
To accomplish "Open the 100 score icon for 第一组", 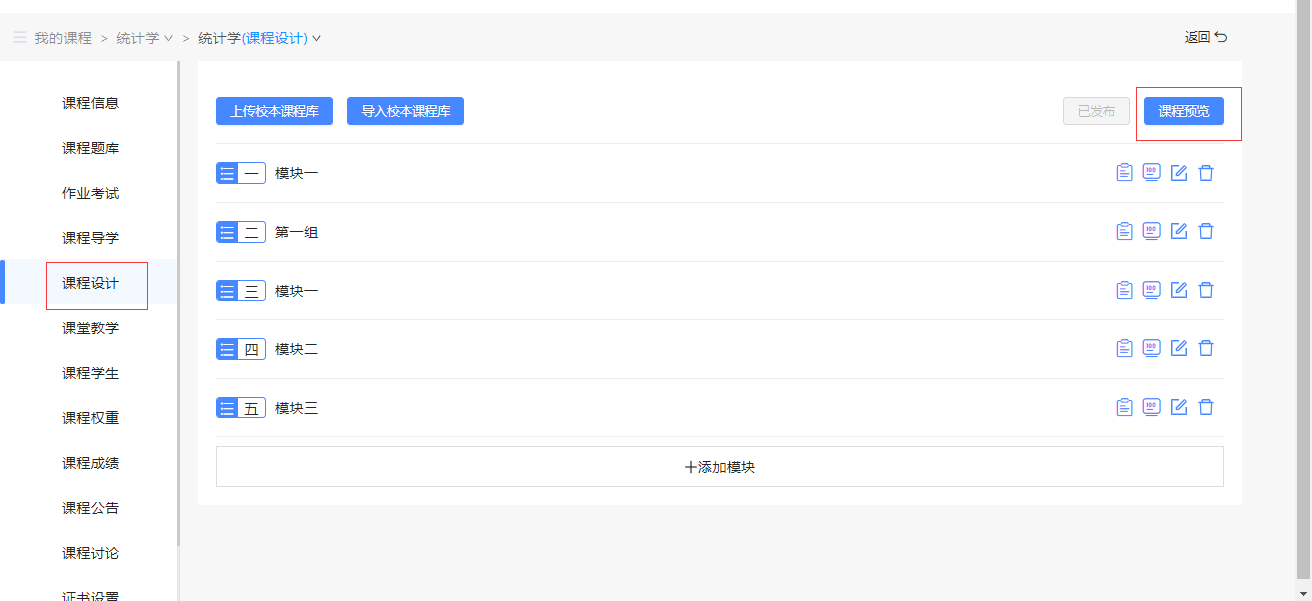I will 1151,231.
